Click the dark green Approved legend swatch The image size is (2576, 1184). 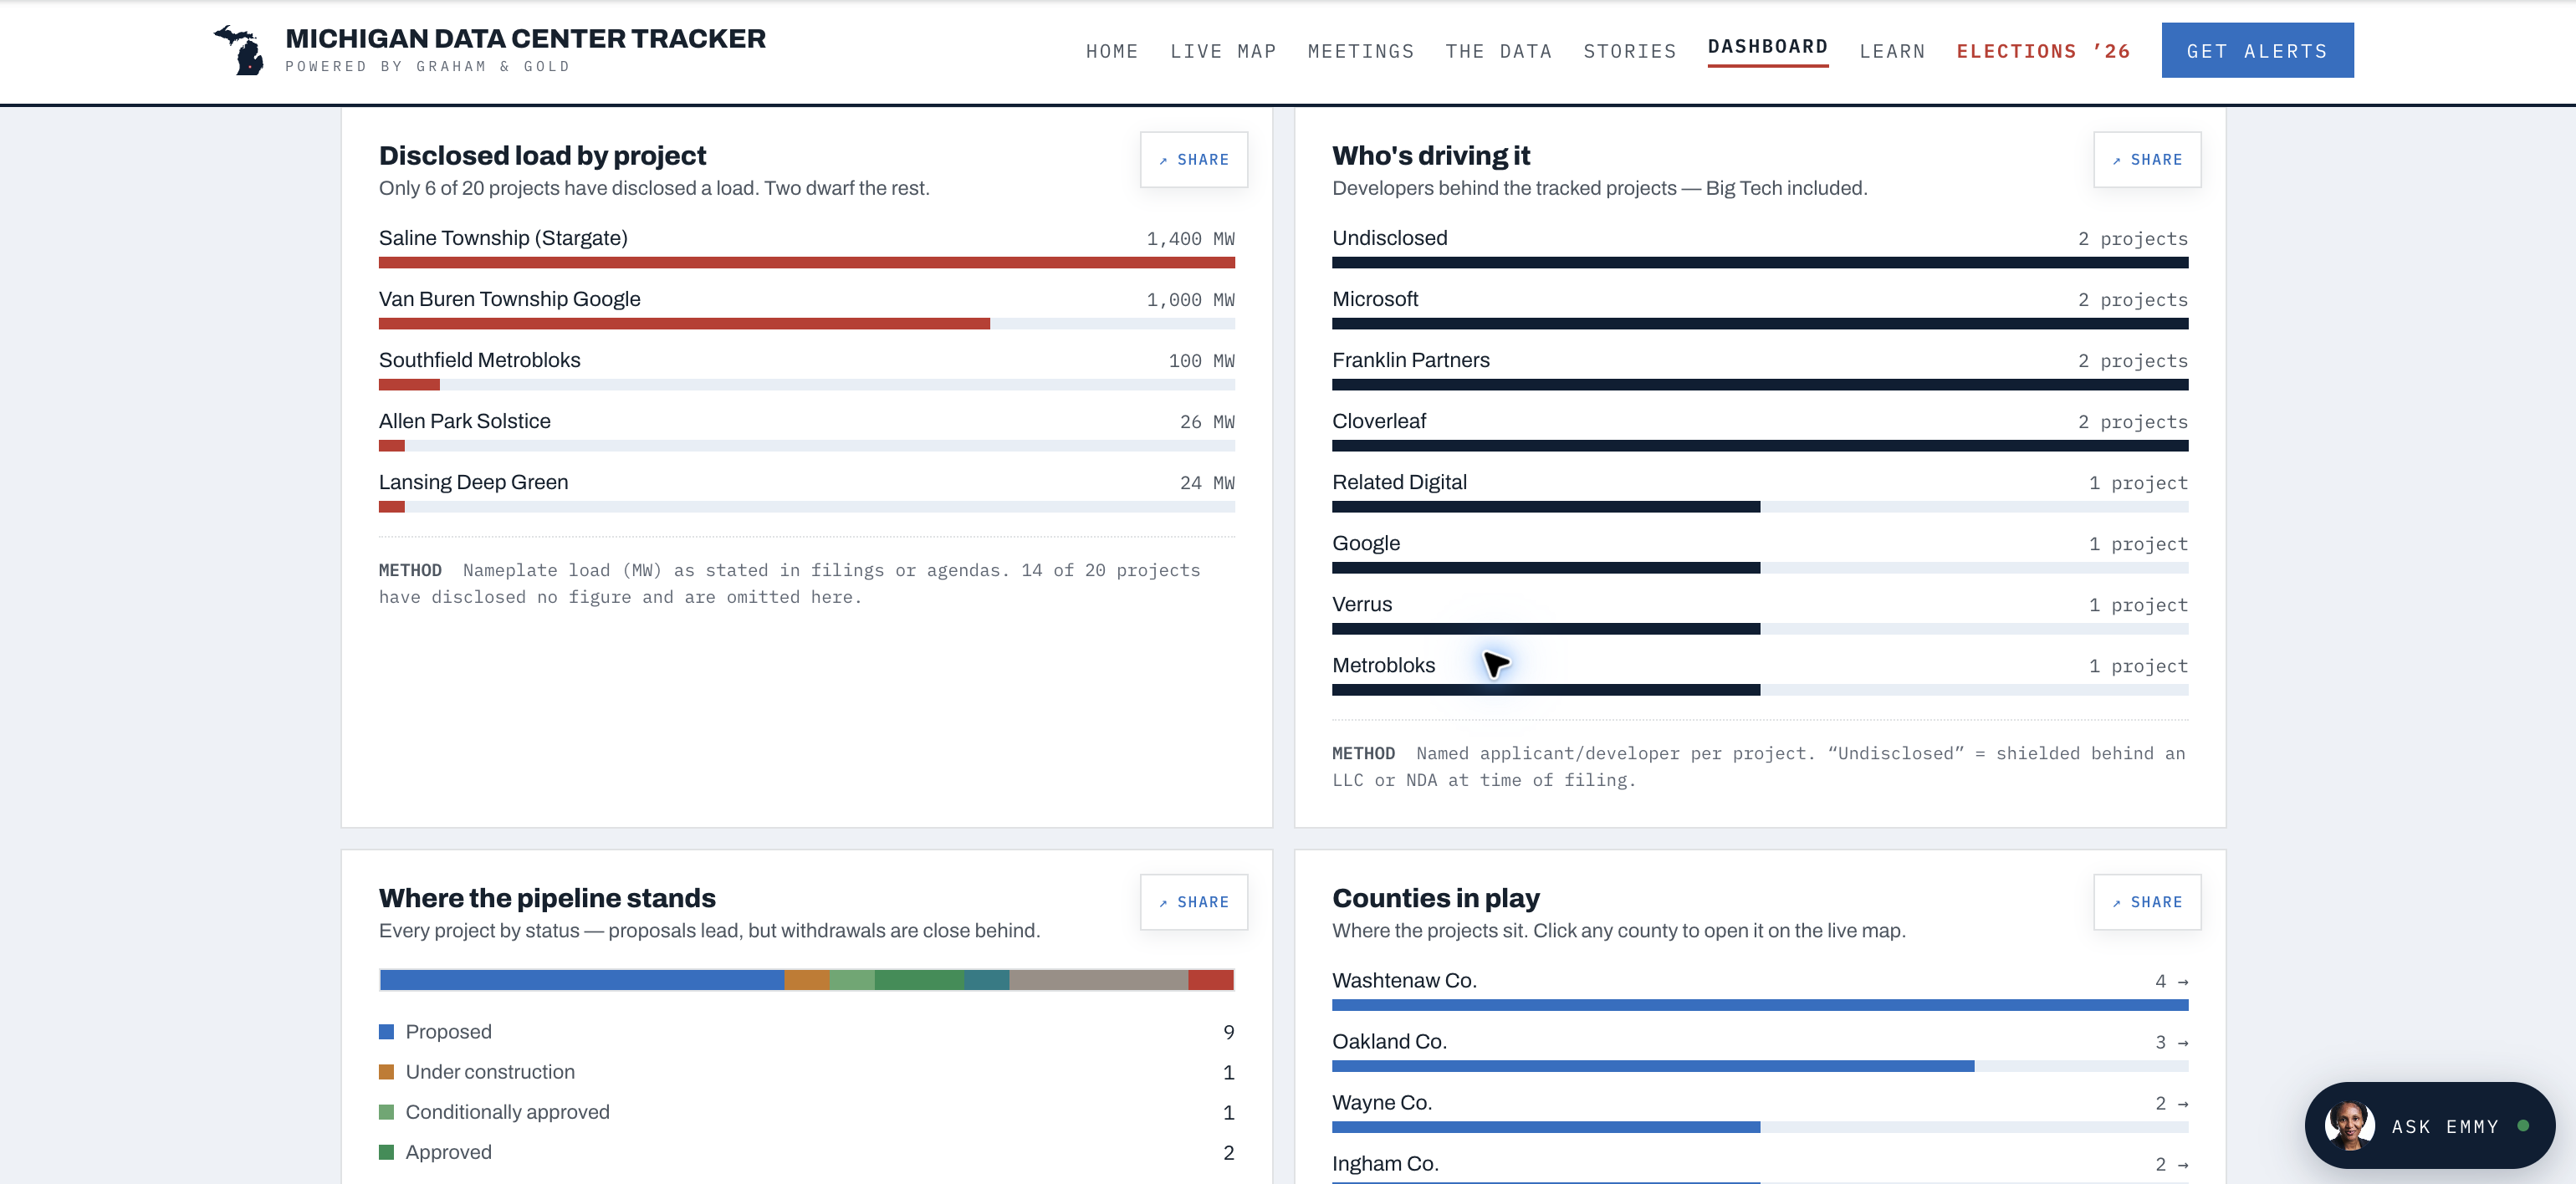click(386, 1152)
